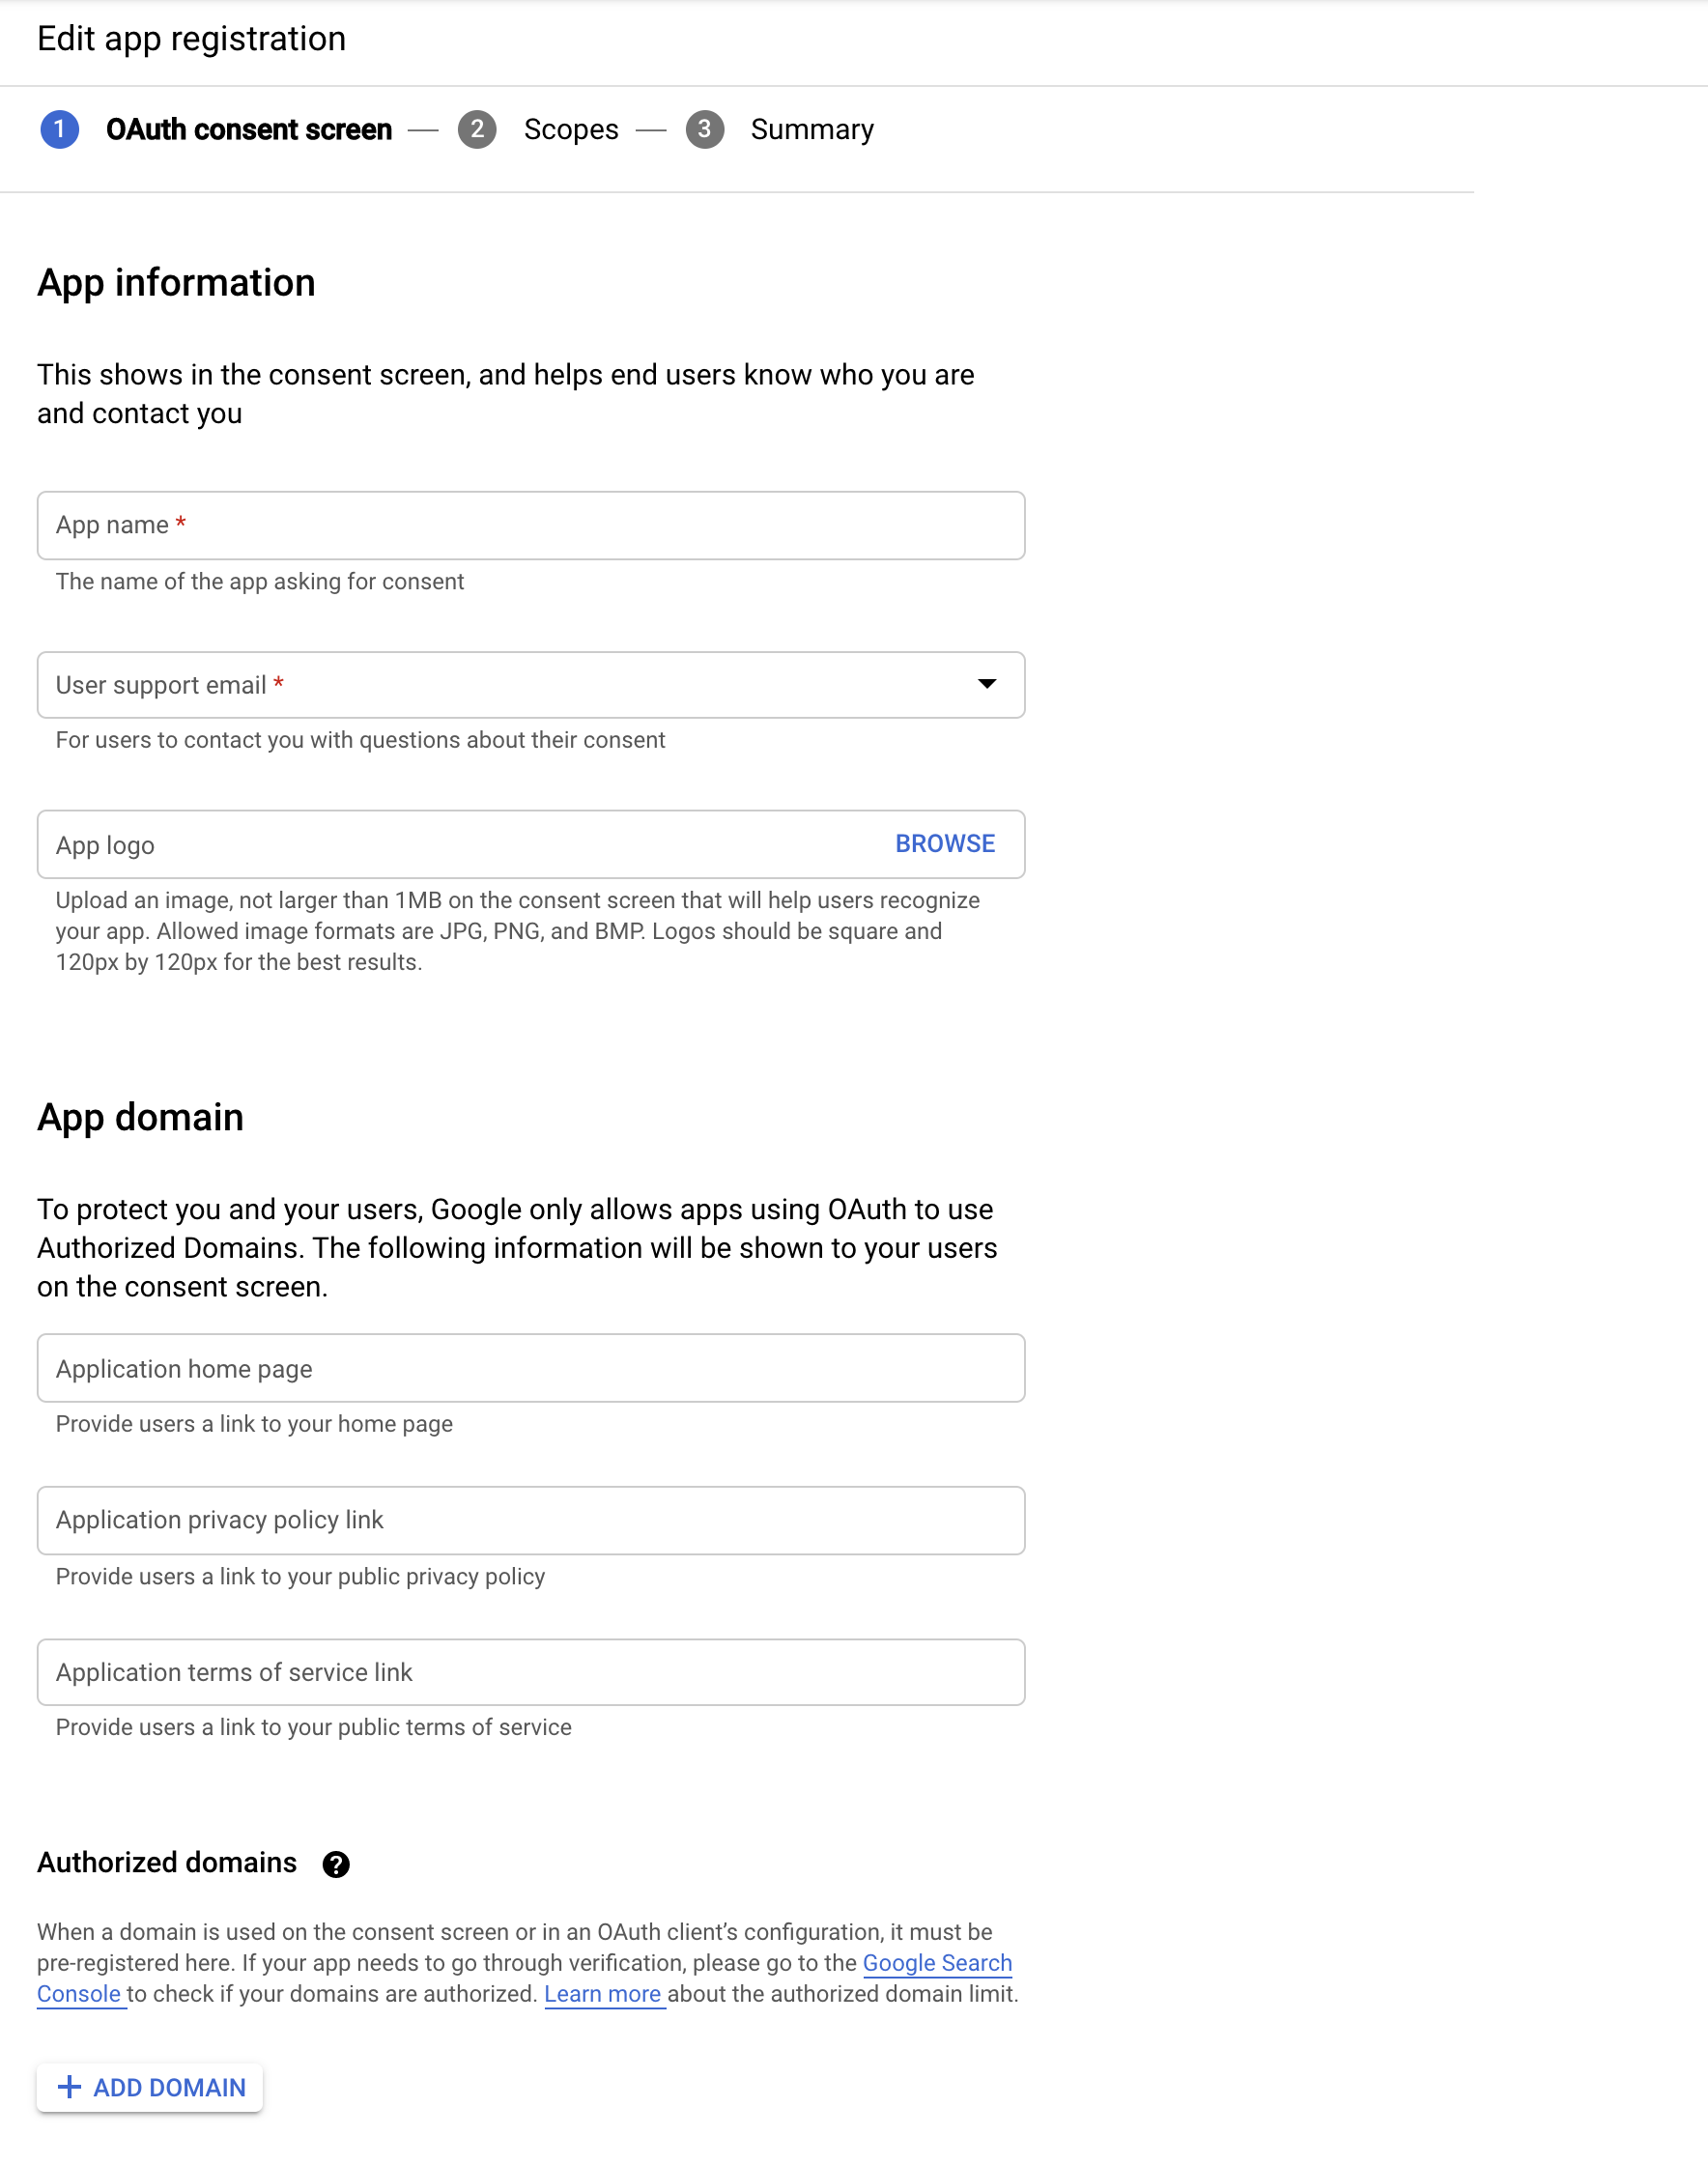Click the App logo upload field
1708x2164 pixels.
[x=450, y=844]
